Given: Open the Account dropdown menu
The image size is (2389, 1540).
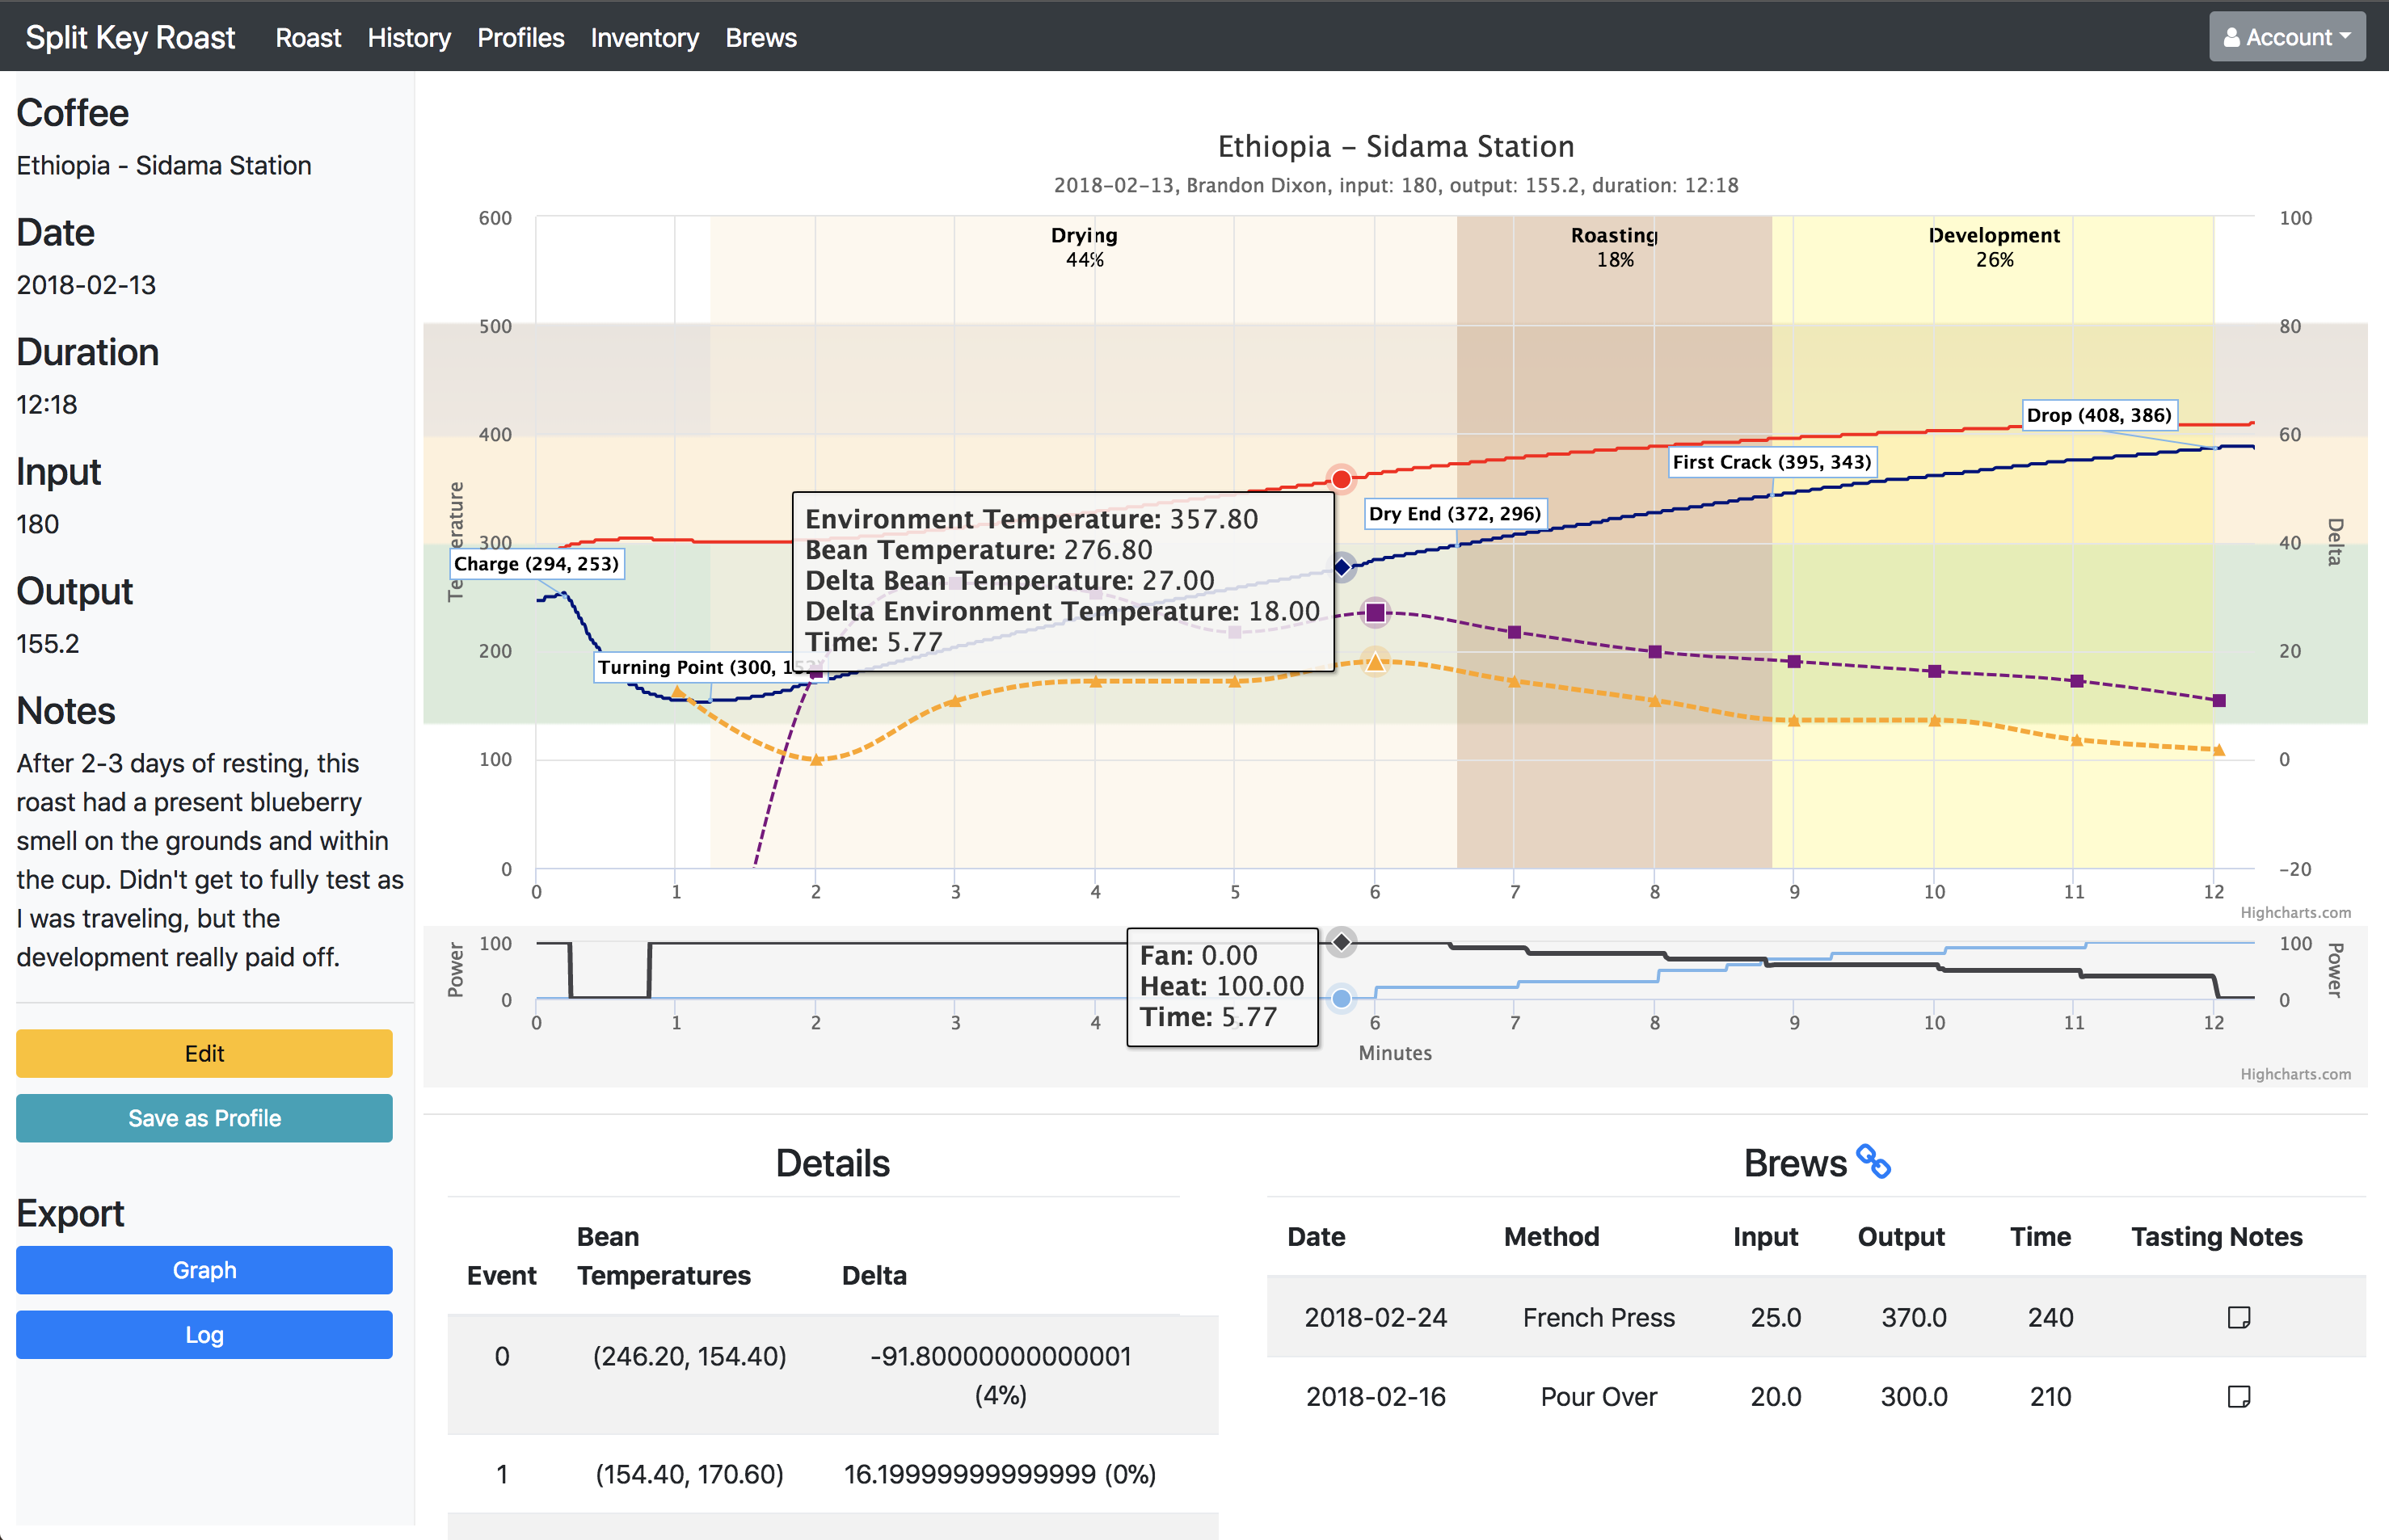Looking at the screenshot, I should pyautogui.click(x=2286, y=37).
